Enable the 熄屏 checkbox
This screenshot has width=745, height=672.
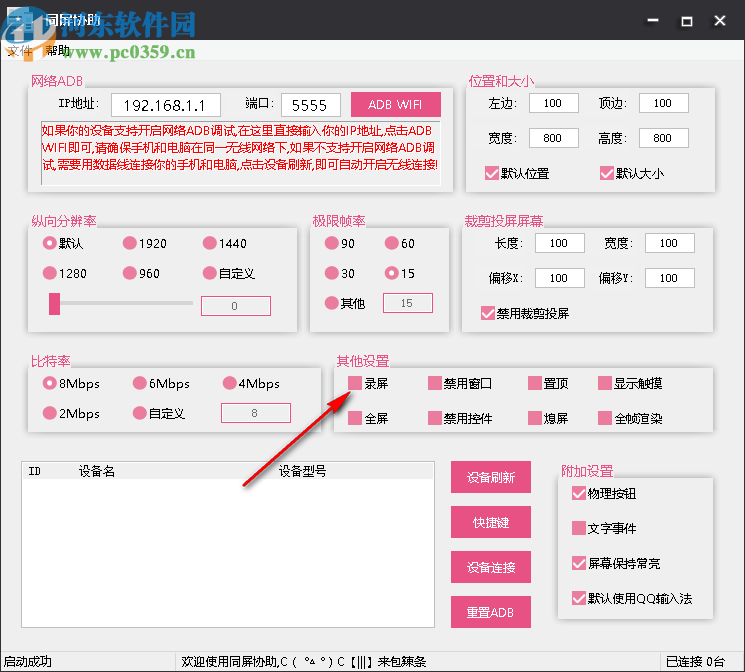tap(535, 418)
